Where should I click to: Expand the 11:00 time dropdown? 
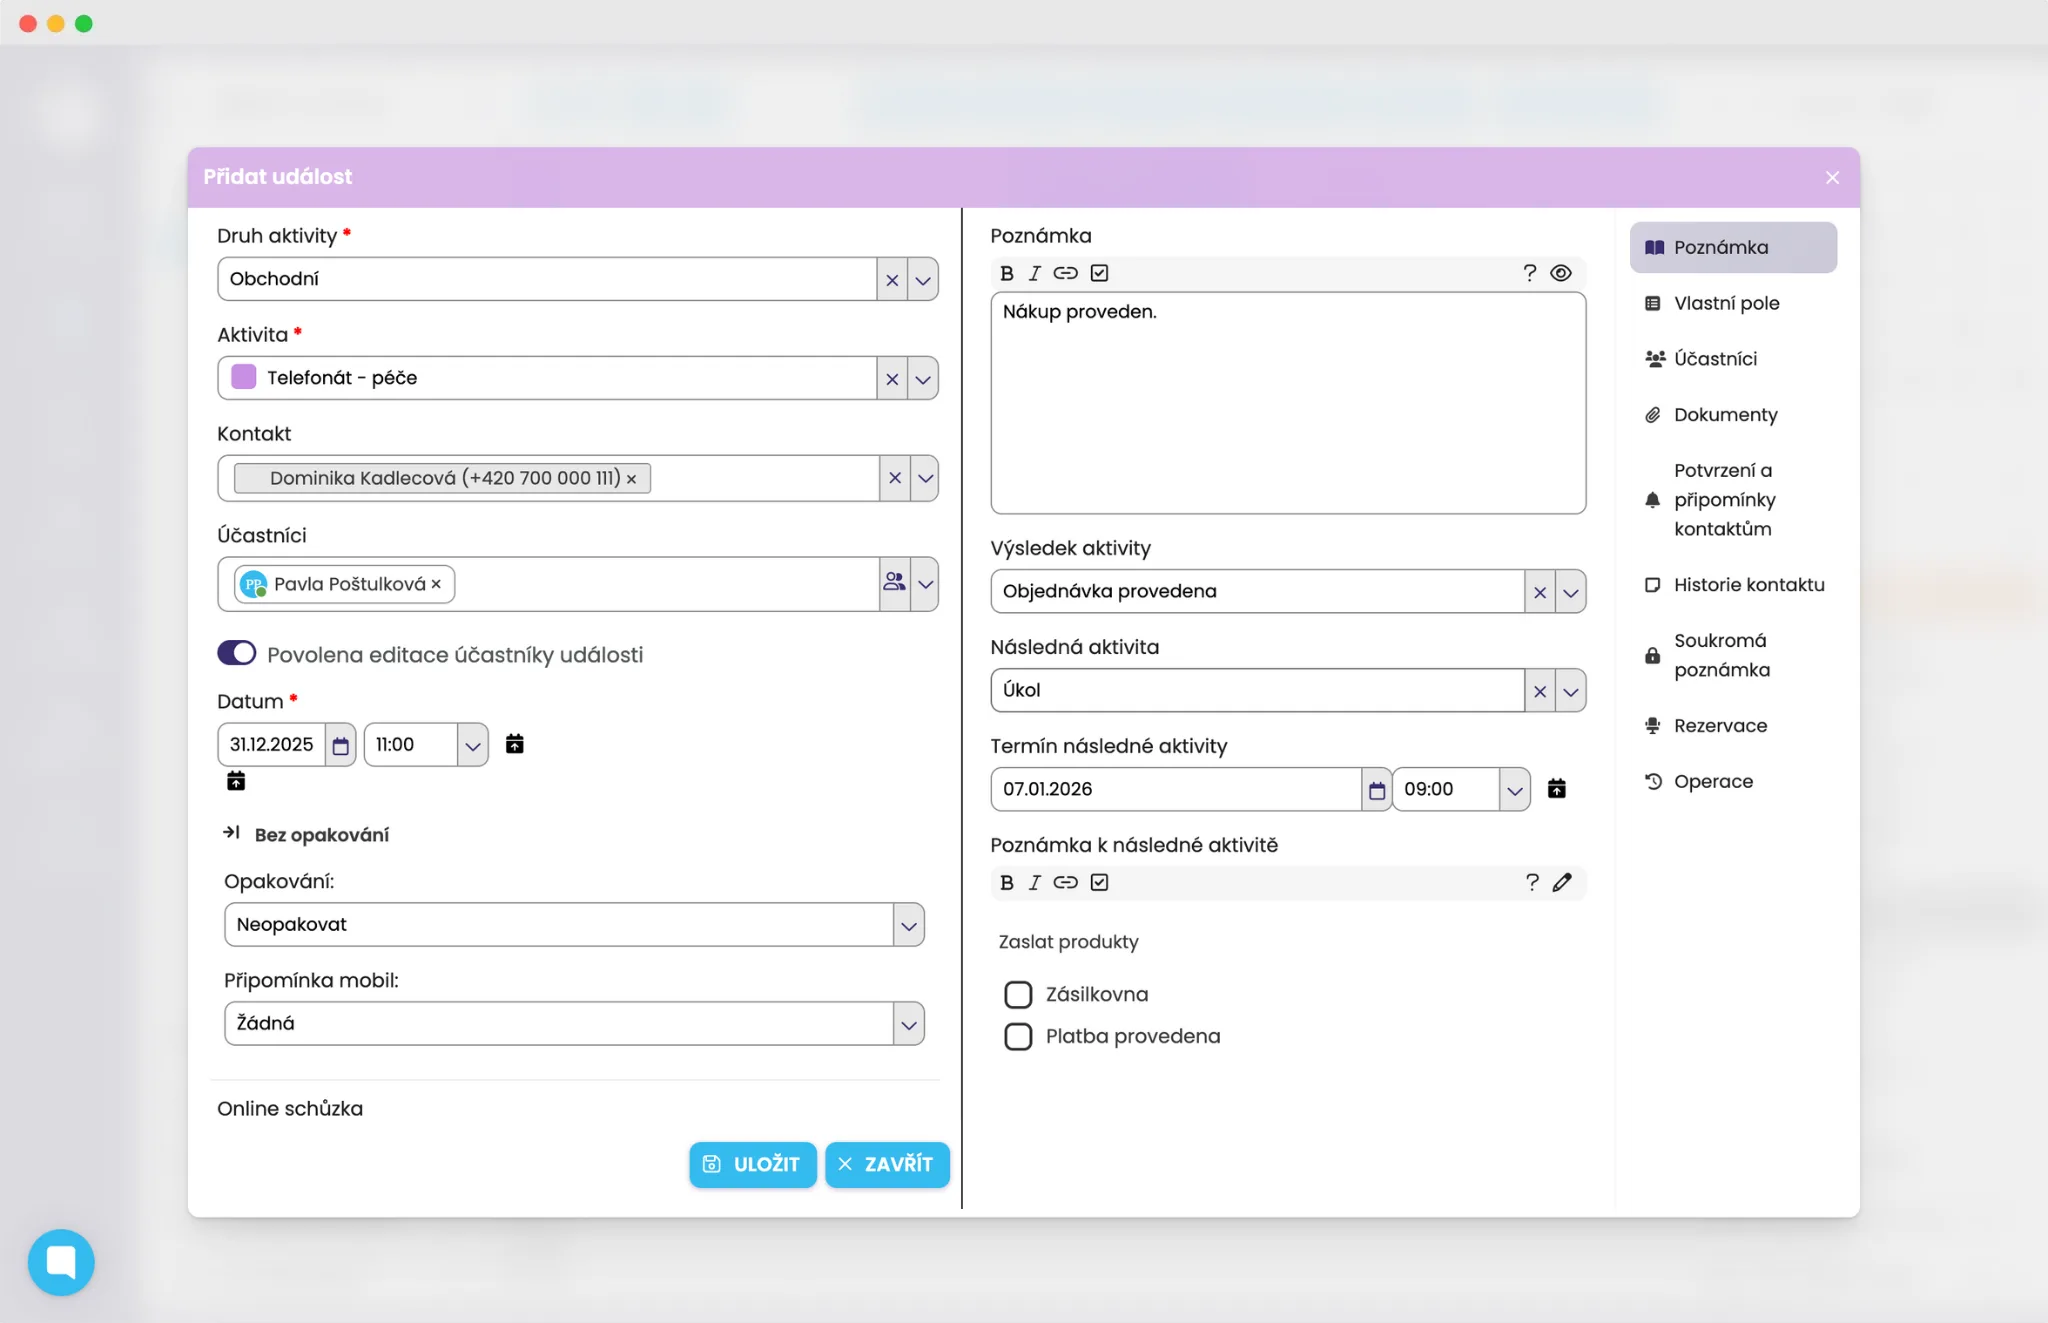click(x=472, y=745)
